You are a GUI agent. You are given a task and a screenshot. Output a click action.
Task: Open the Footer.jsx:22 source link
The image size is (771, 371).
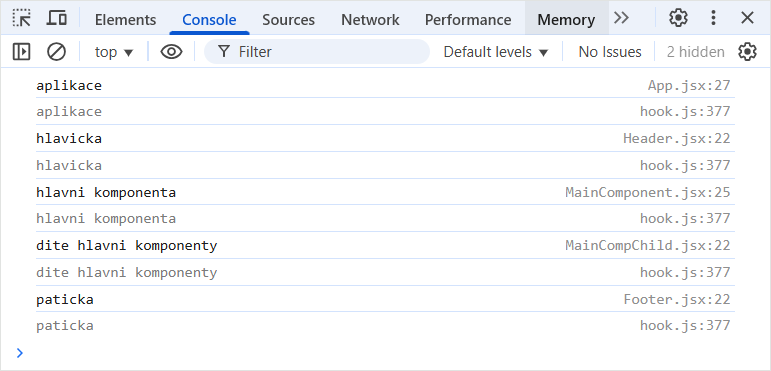tap(677, 299)
